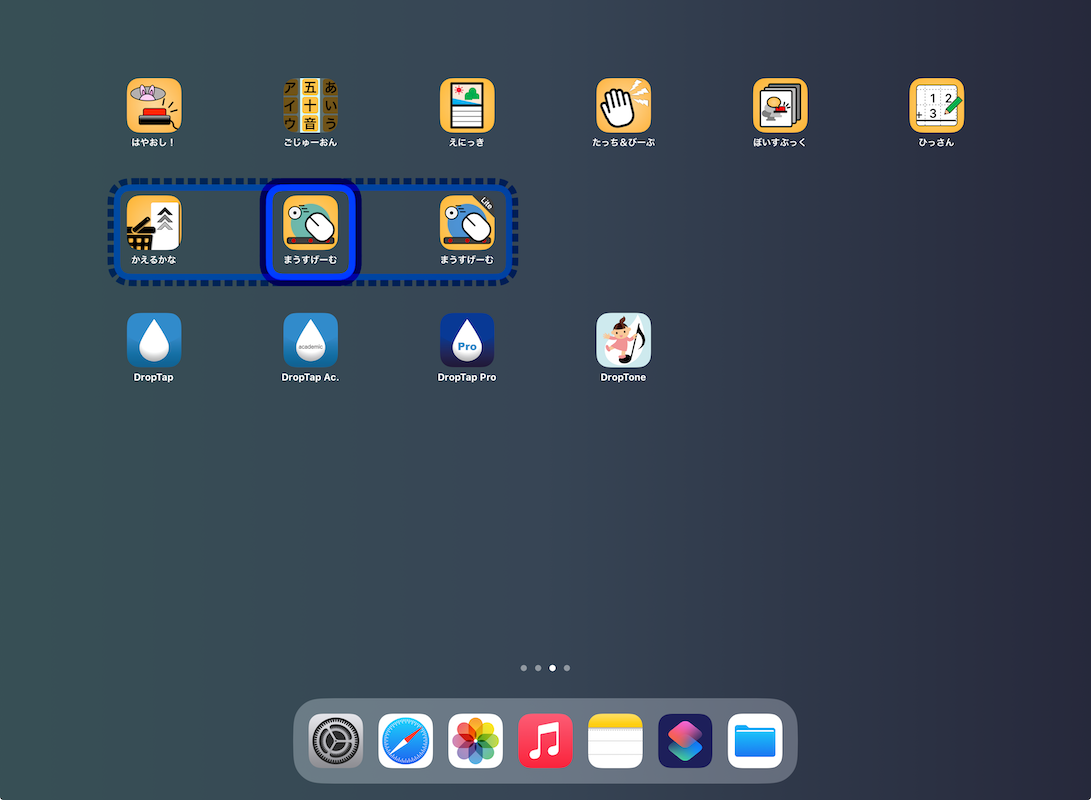Open Photos in the dock
Screen dimensions: 1091x800
click(475, 741)
